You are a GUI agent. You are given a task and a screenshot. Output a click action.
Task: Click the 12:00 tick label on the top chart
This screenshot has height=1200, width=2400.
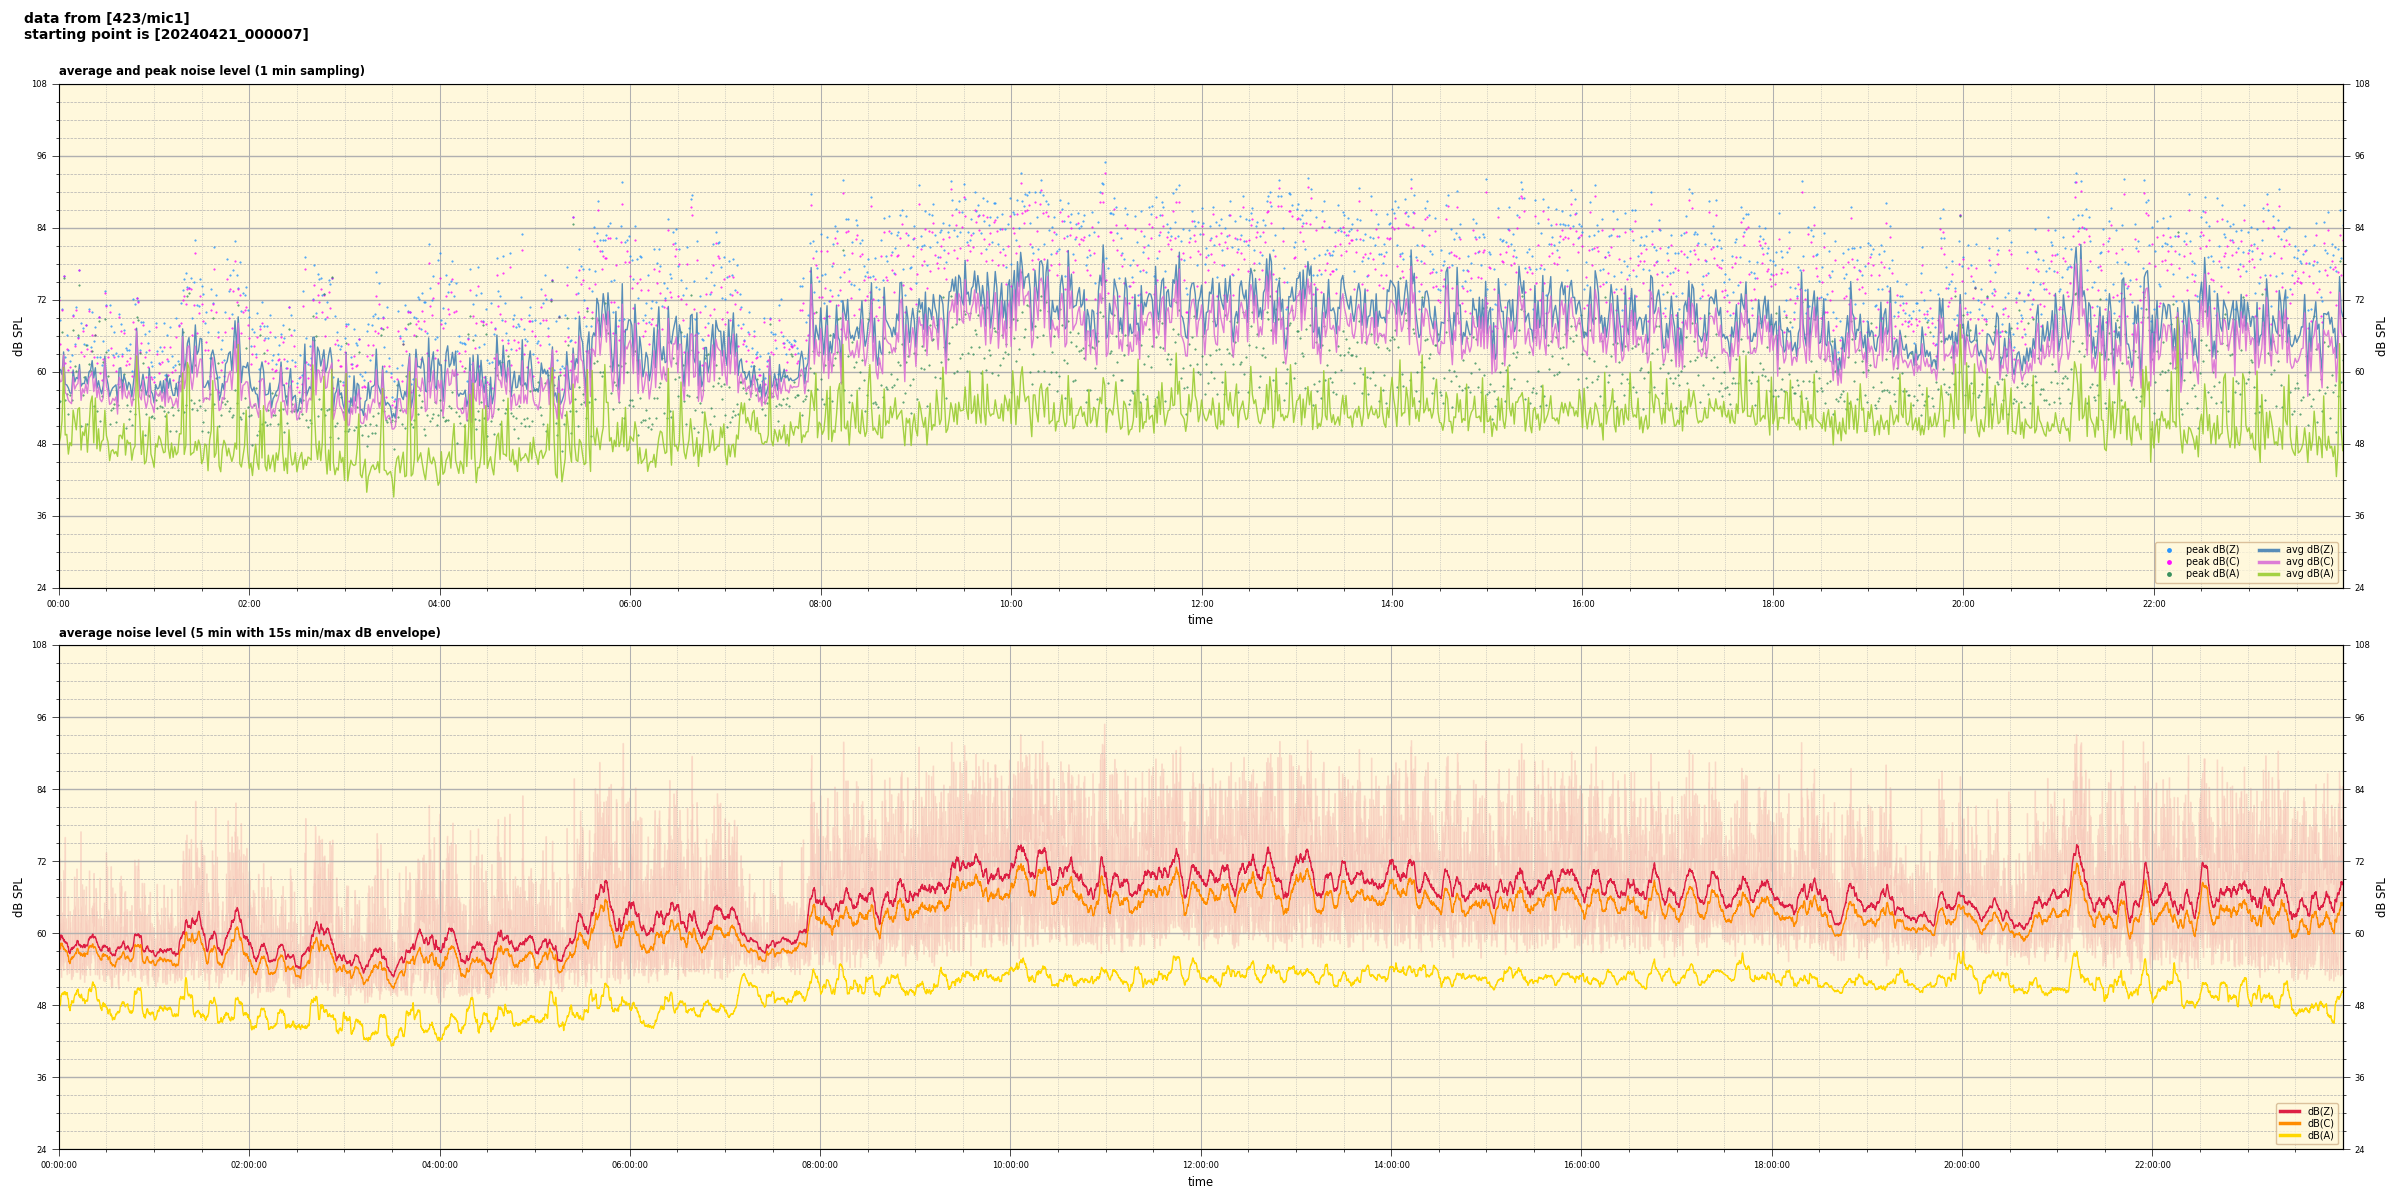tap(1201, 604)
